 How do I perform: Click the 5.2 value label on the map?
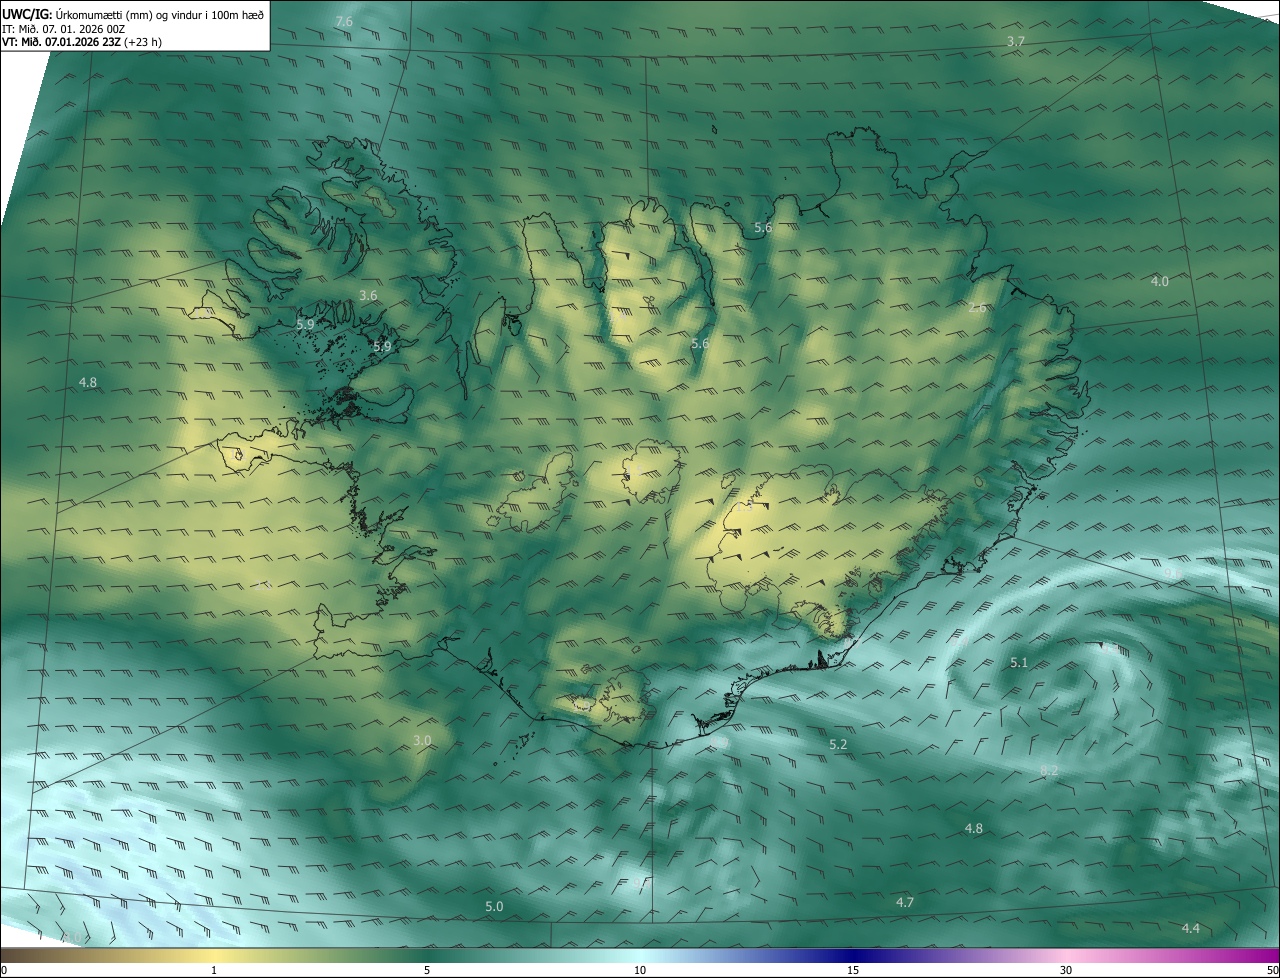tap(838, 745)
